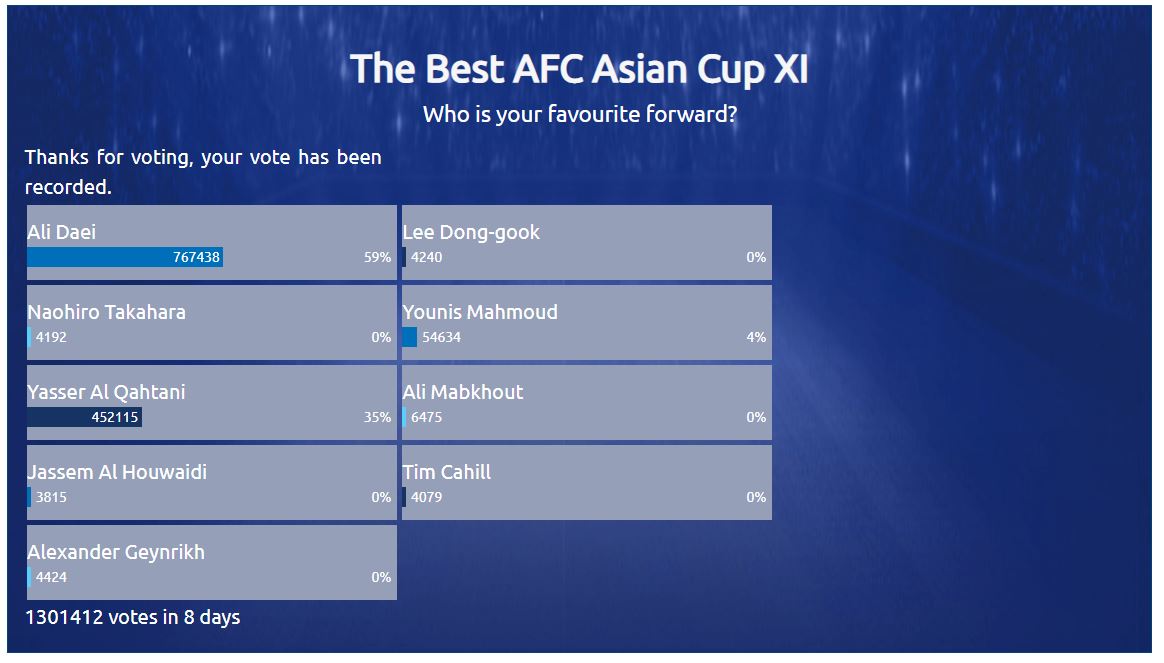Choose the Tim Cahill result card
The image size is (1164, 663).
point(586,483)
